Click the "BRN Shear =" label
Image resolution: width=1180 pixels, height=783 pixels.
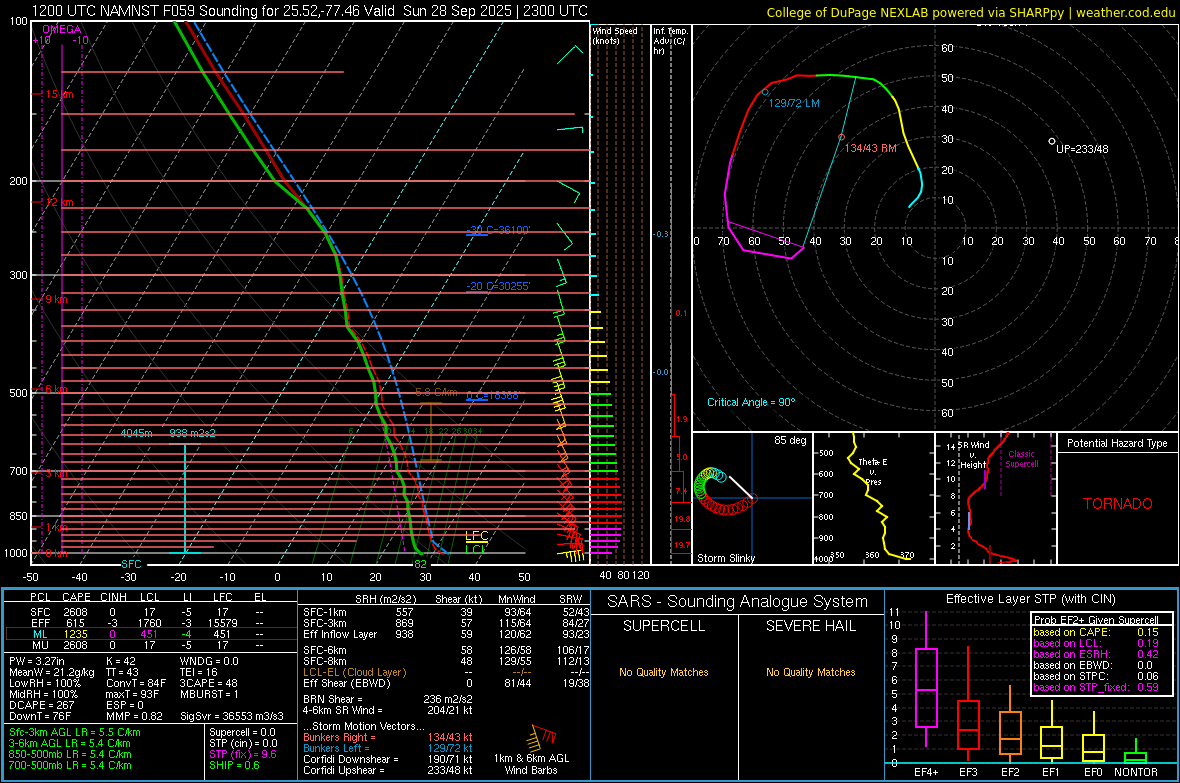[333, 699]
